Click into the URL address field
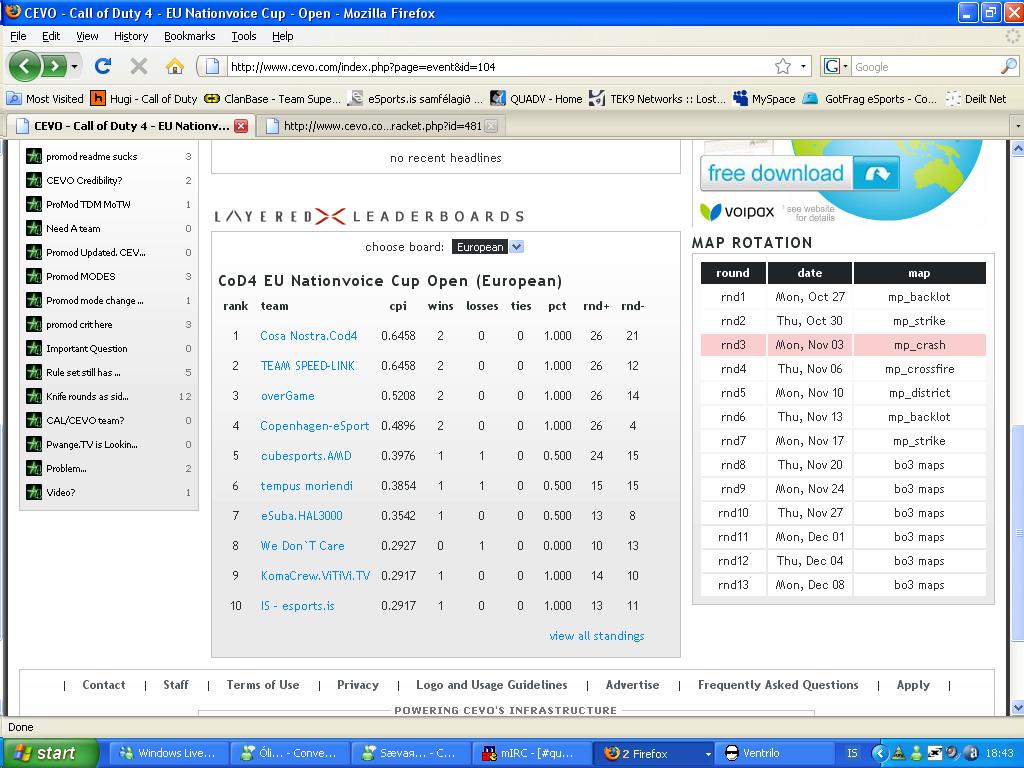Image resolution: width=1024 pixels, height=768 pixels. pos(500,67)
